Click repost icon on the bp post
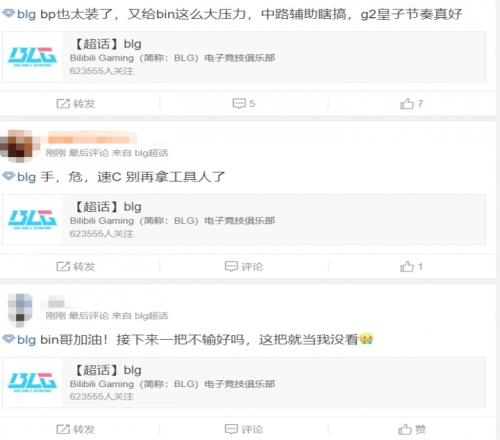500x440 pixels. tap(63, 104)
